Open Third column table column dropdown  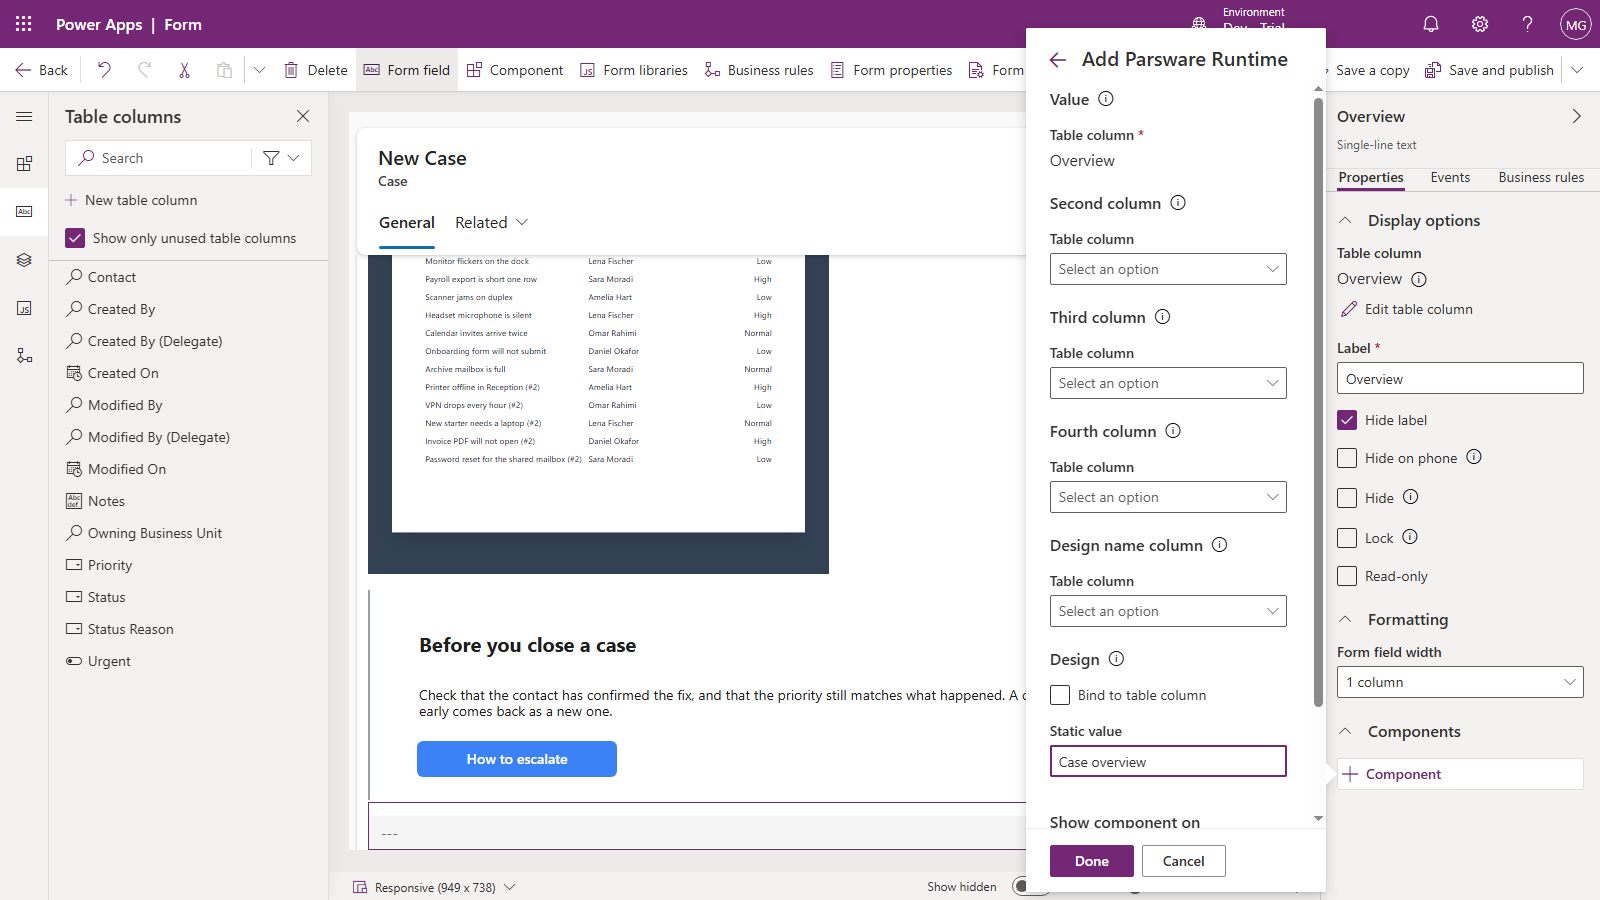point(1168,383)
